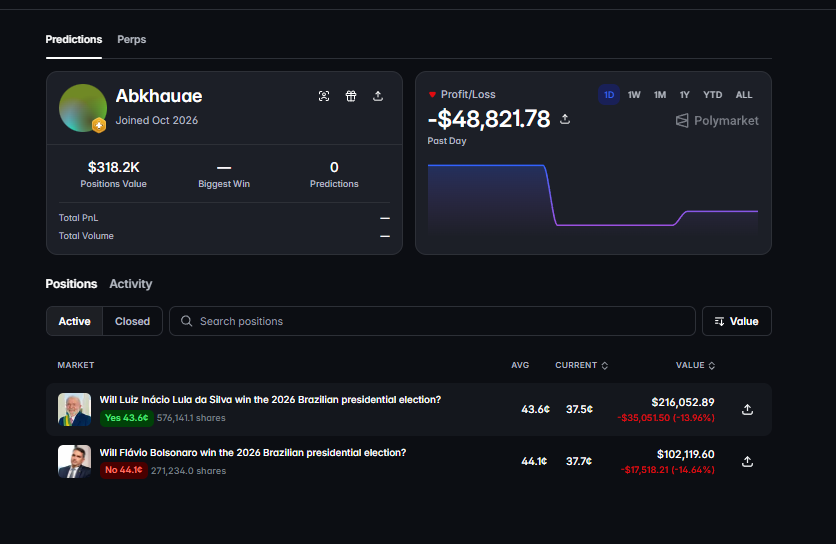Open the Flávio Bolsonaro election market link
This screenshot has width=836, height=544.
tap(253, 452)
